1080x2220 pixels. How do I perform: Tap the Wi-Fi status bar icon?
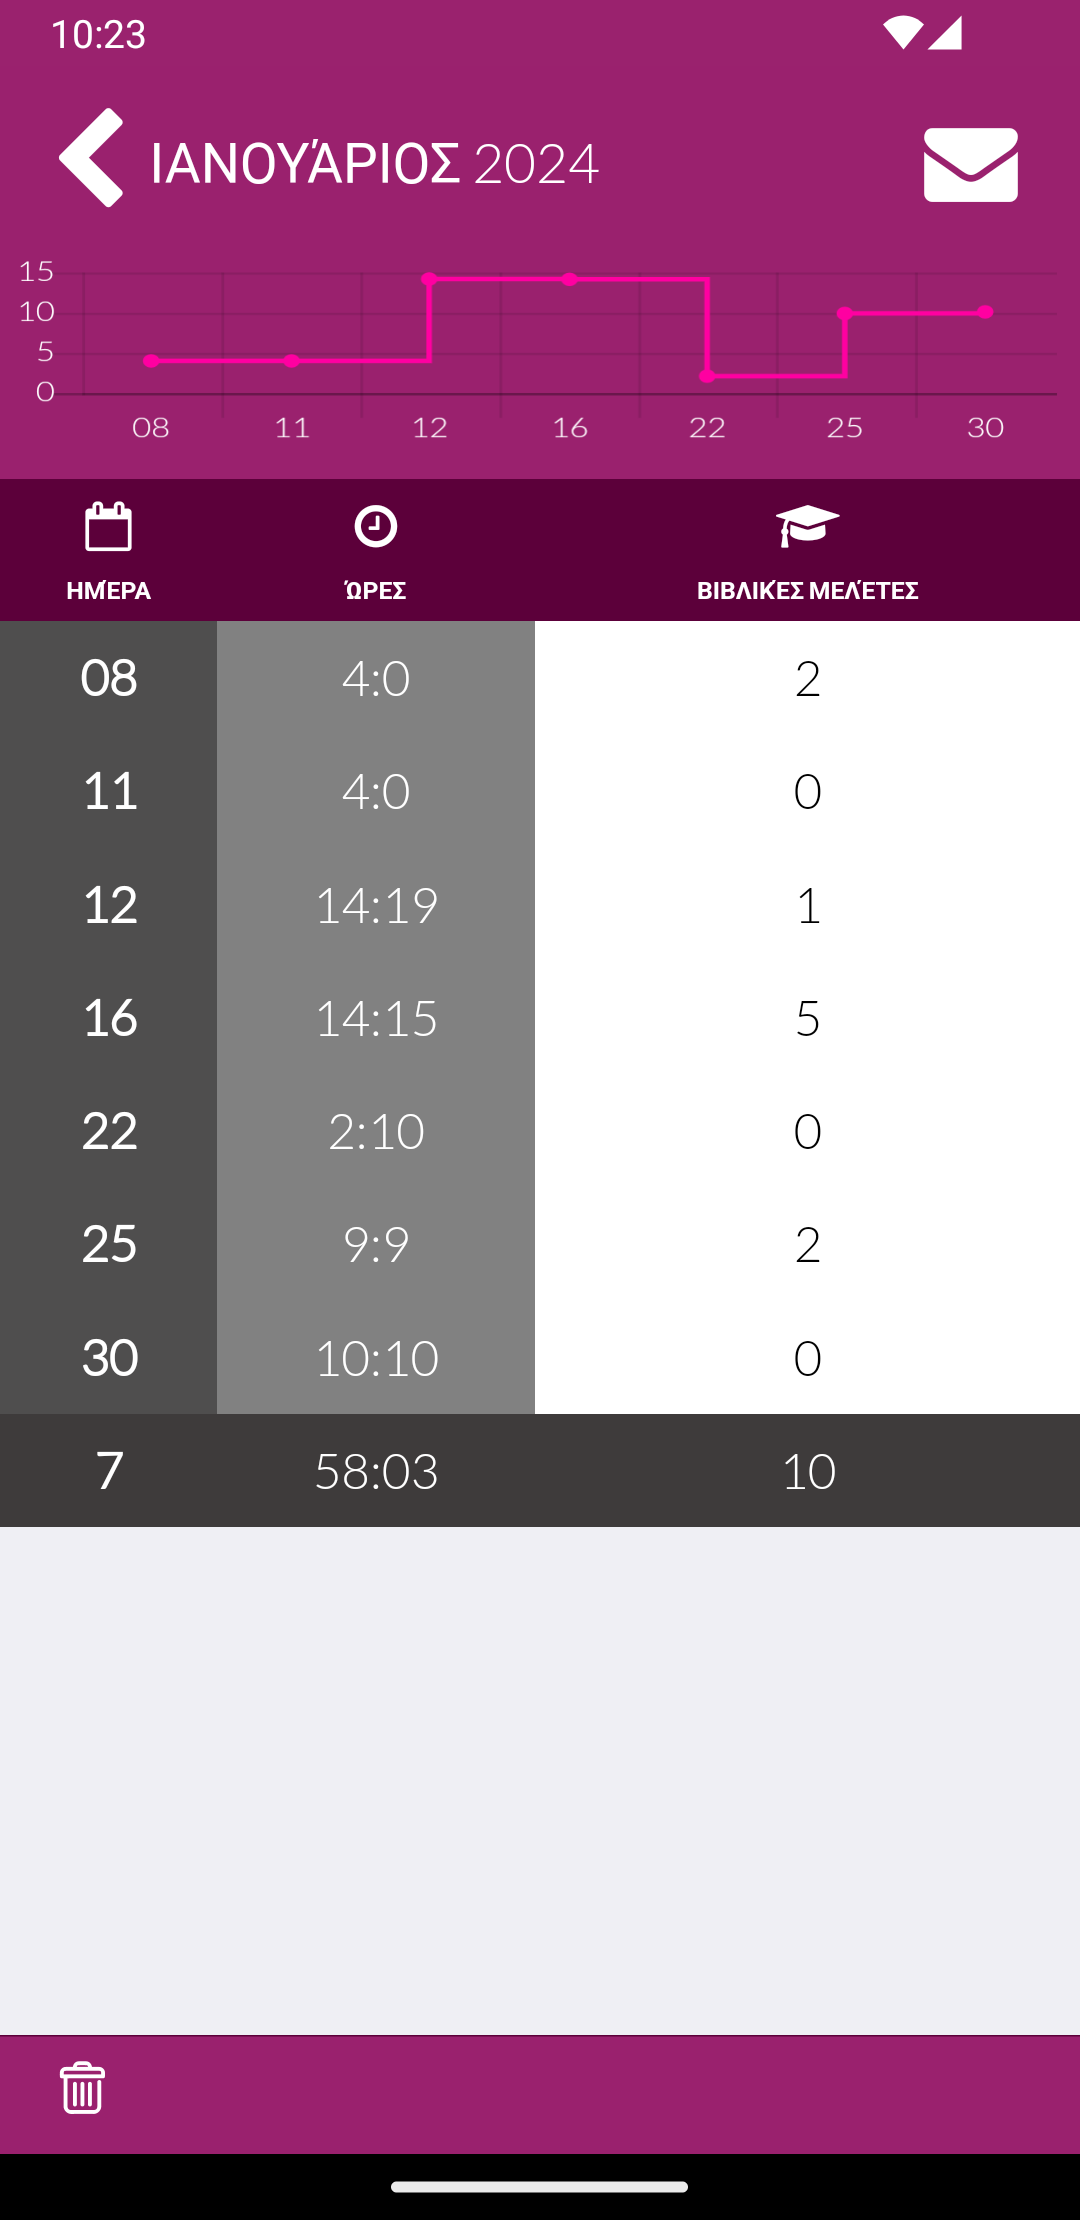pos(902,32)
